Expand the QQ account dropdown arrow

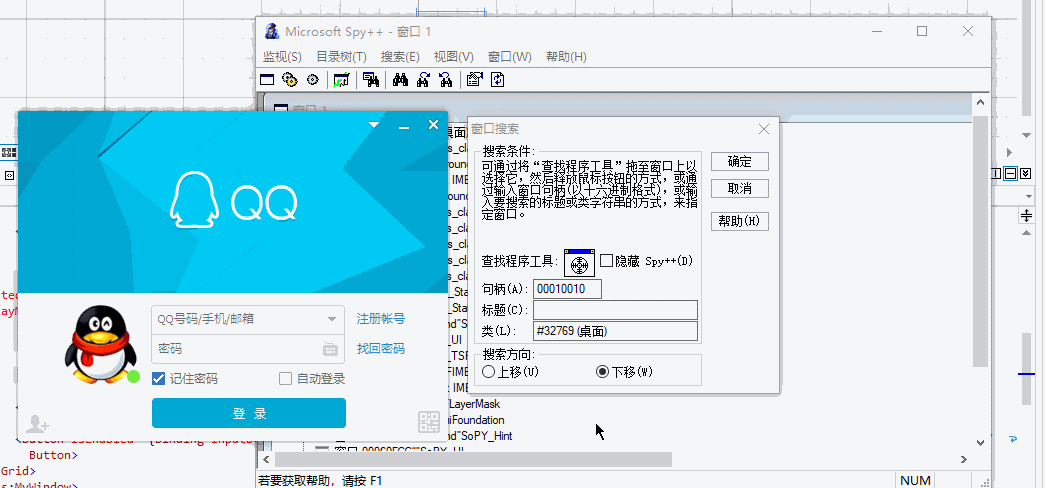coord(331,319)
